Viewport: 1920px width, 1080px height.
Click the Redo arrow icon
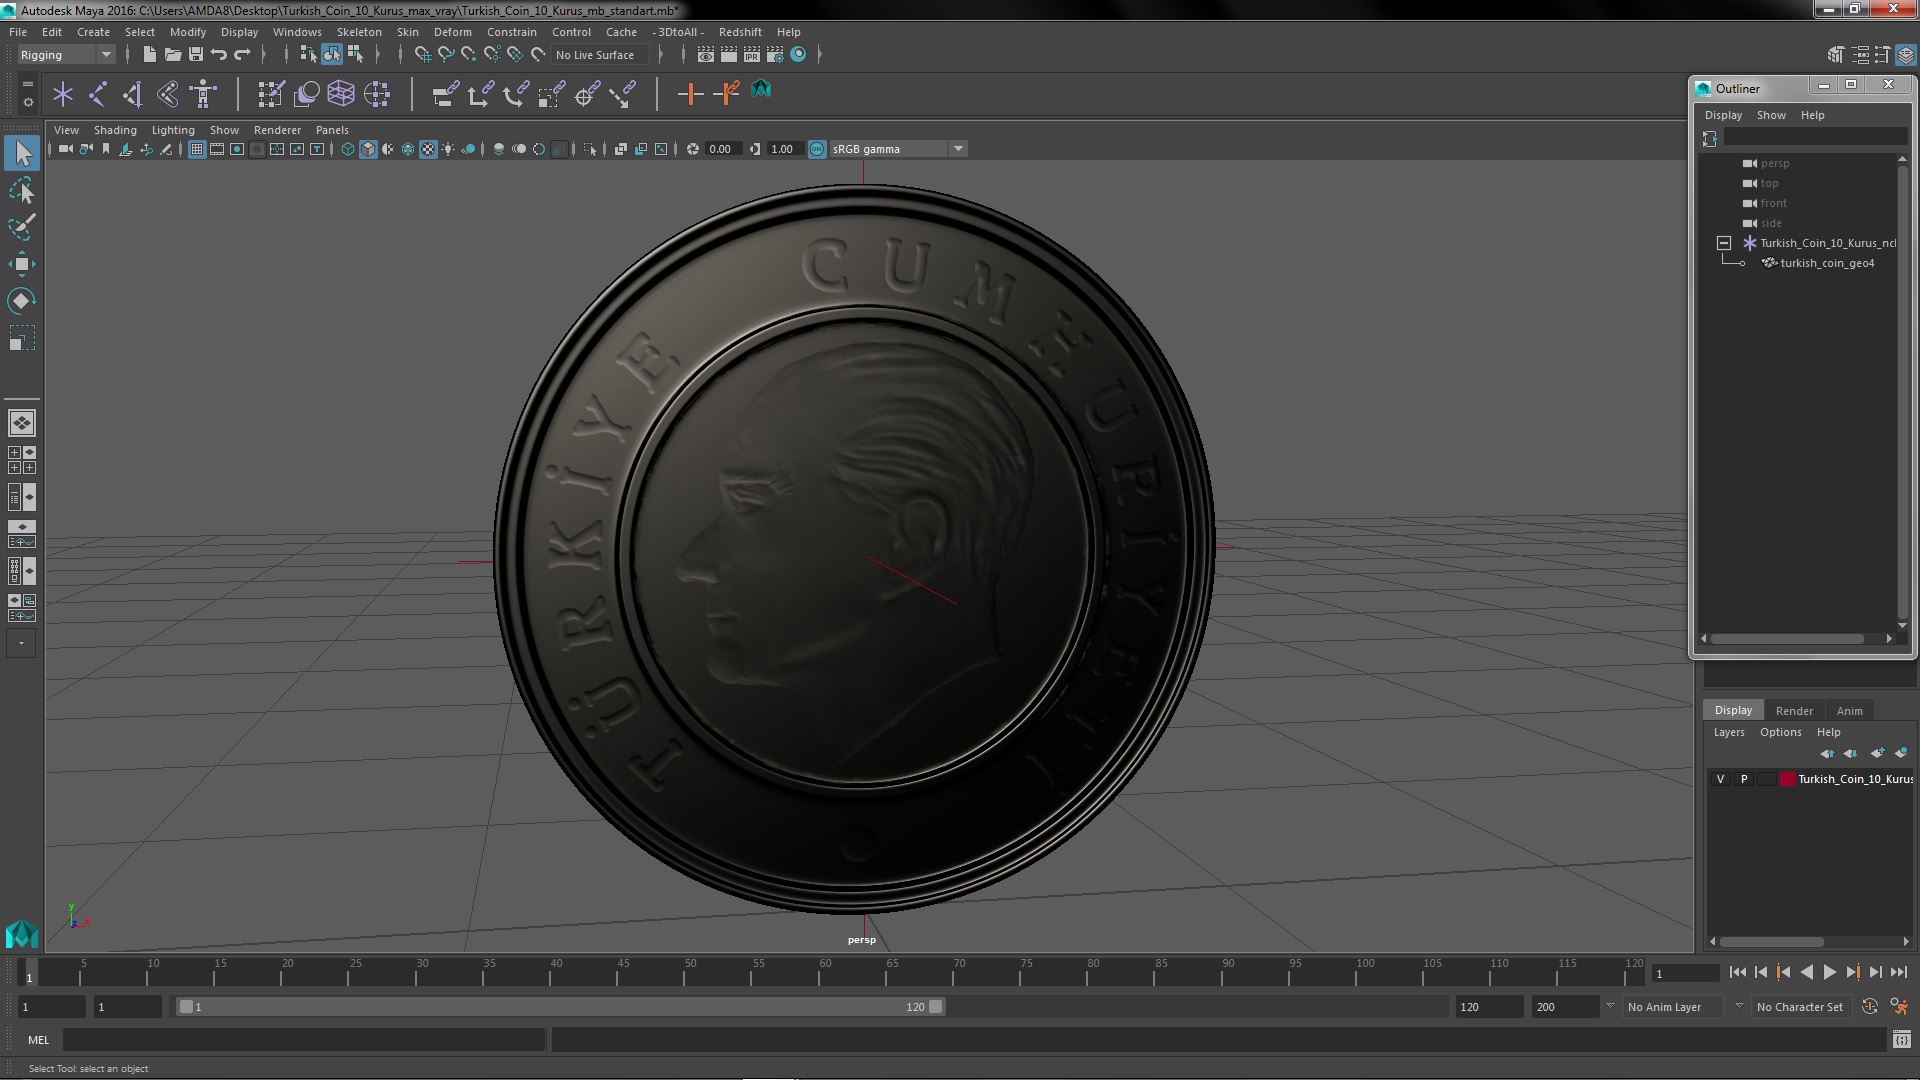pyautogui.click(x=242, y=55)
